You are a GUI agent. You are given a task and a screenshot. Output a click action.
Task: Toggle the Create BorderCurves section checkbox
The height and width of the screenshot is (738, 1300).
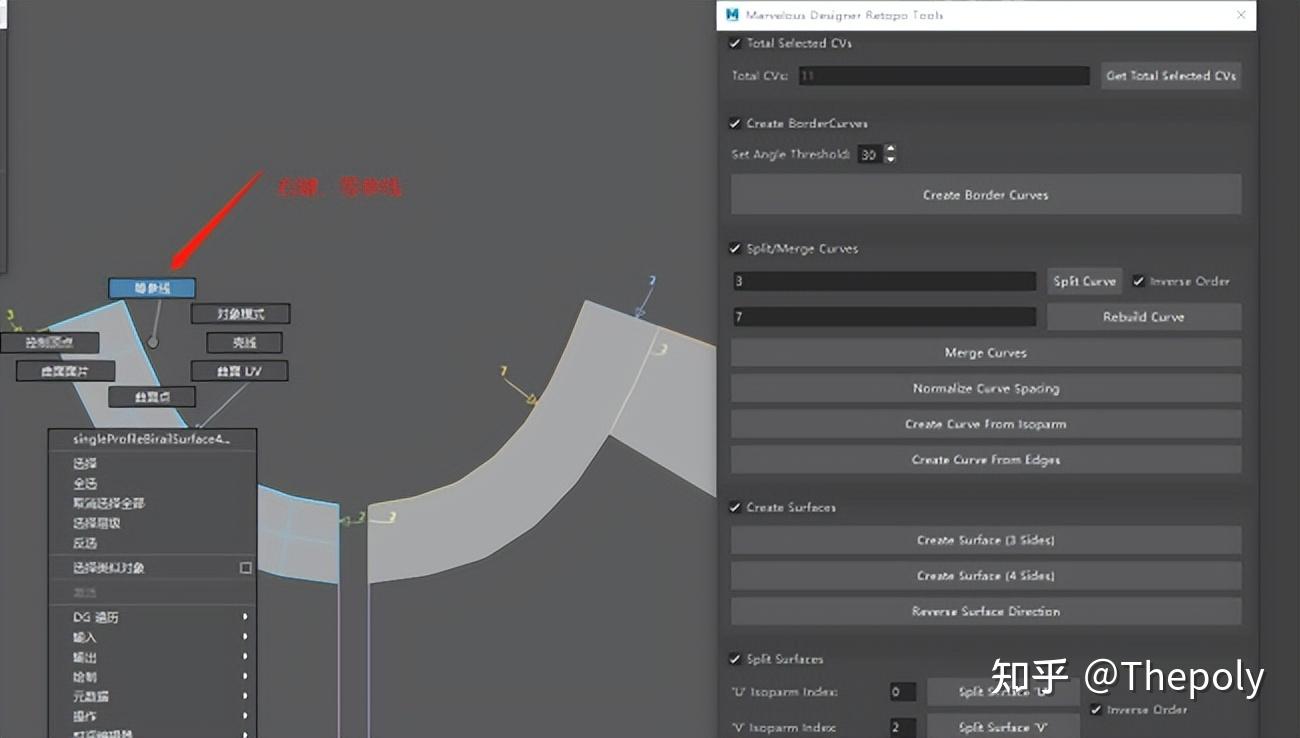(736, 123)
